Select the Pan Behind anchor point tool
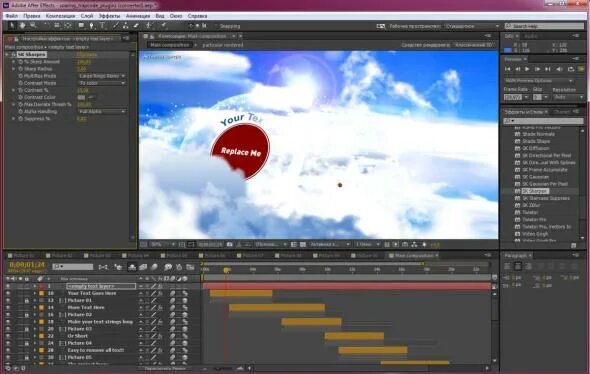The image size is (590, 374). click(x=68, y=25)
